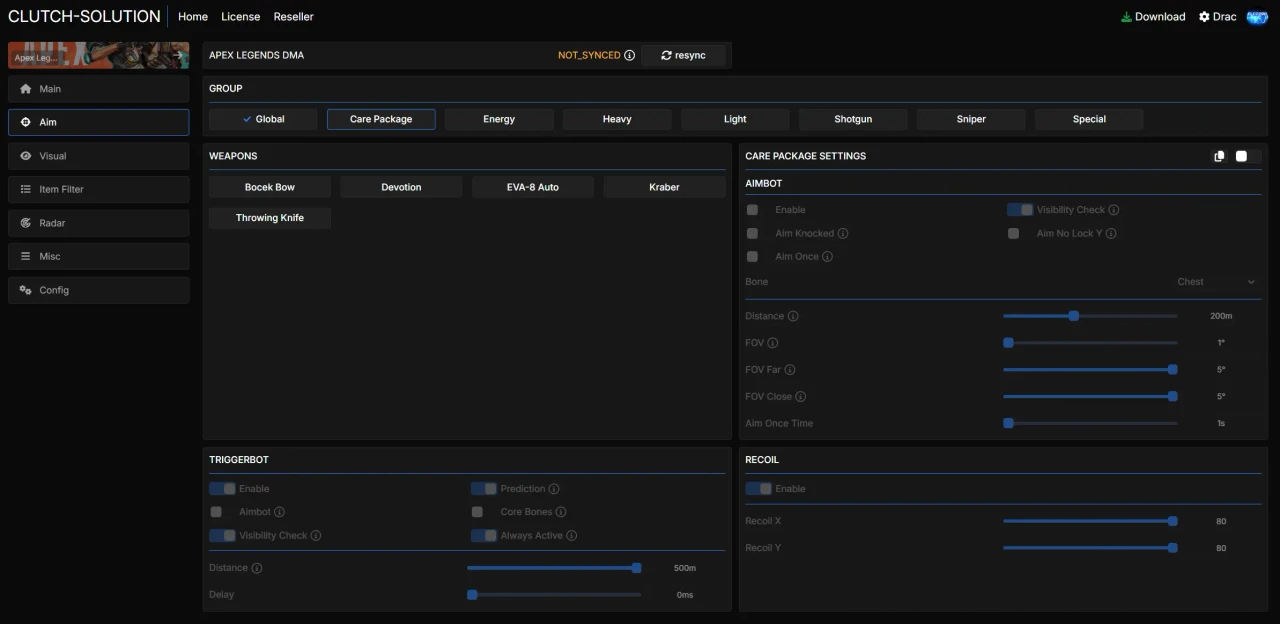
Task: Check the Aim Once checkbox
Action: pos(752,256)
